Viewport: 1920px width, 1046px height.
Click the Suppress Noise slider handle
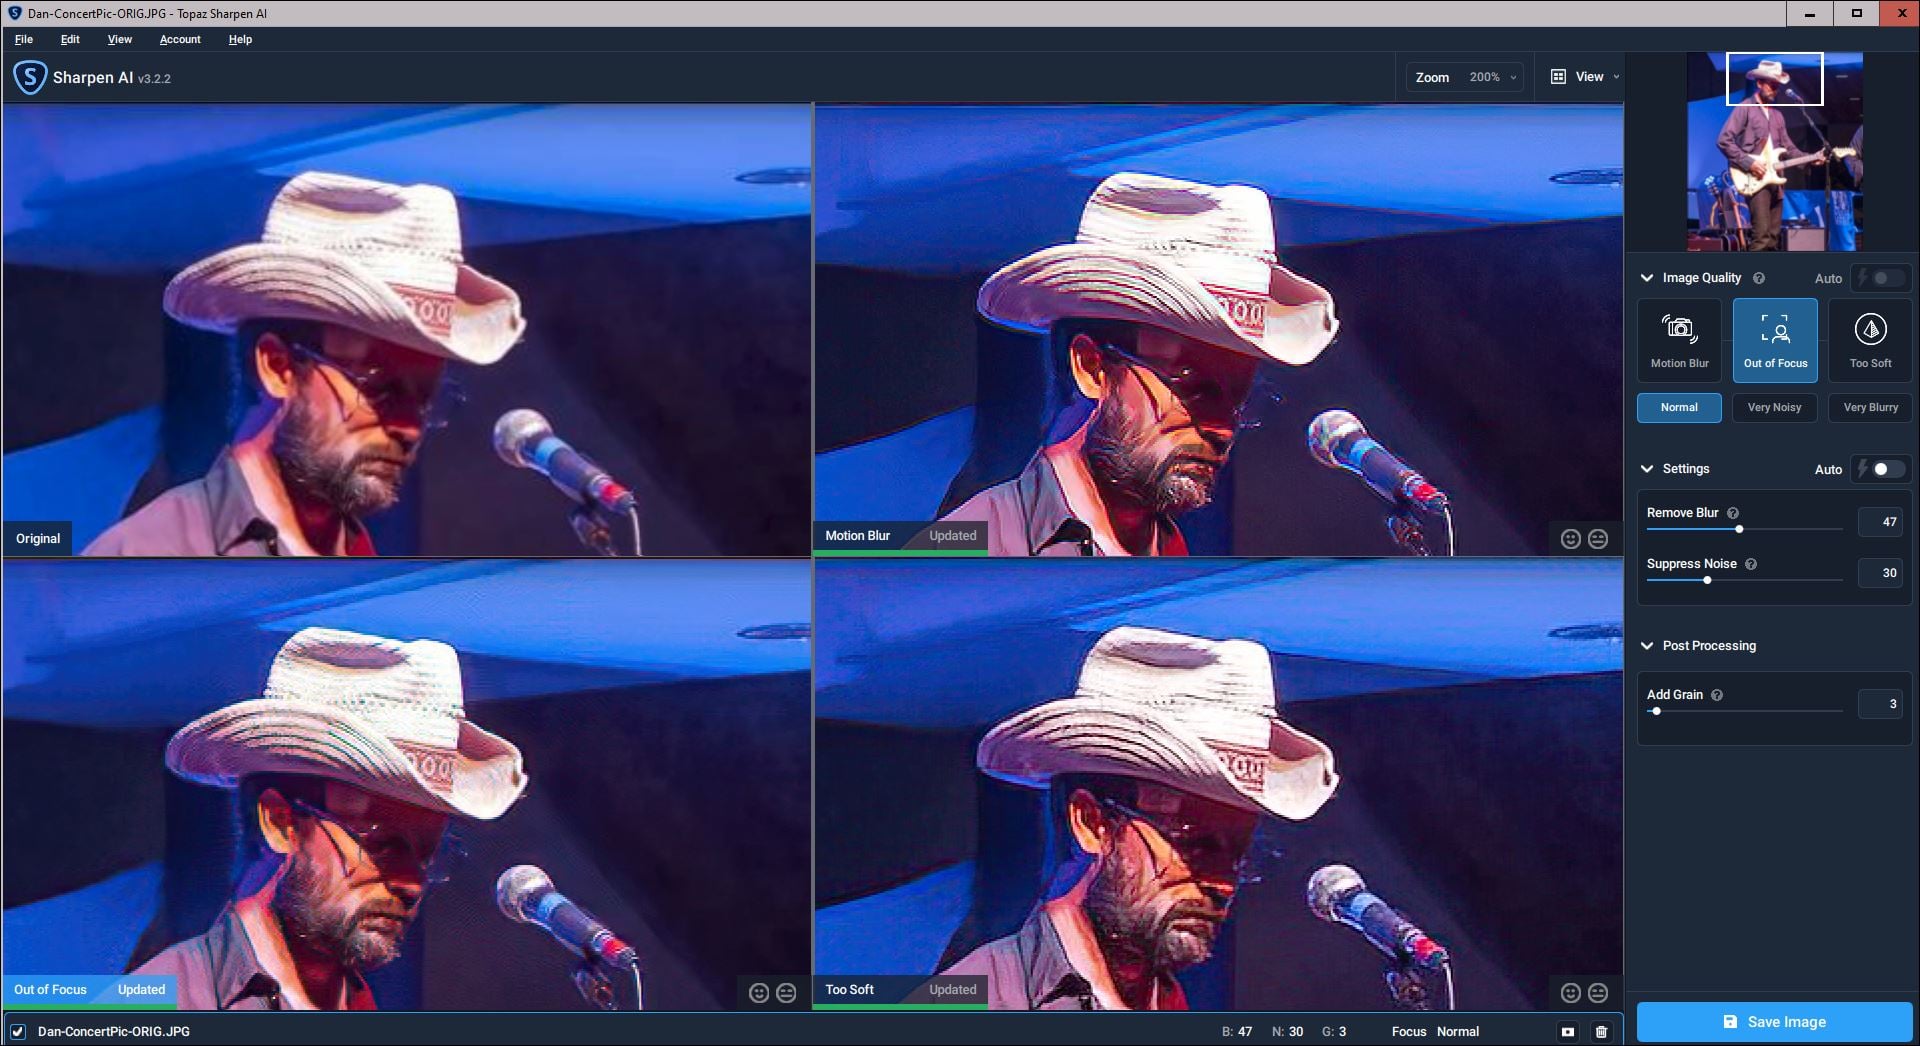pyautogui.click(x=1707, y=580)
